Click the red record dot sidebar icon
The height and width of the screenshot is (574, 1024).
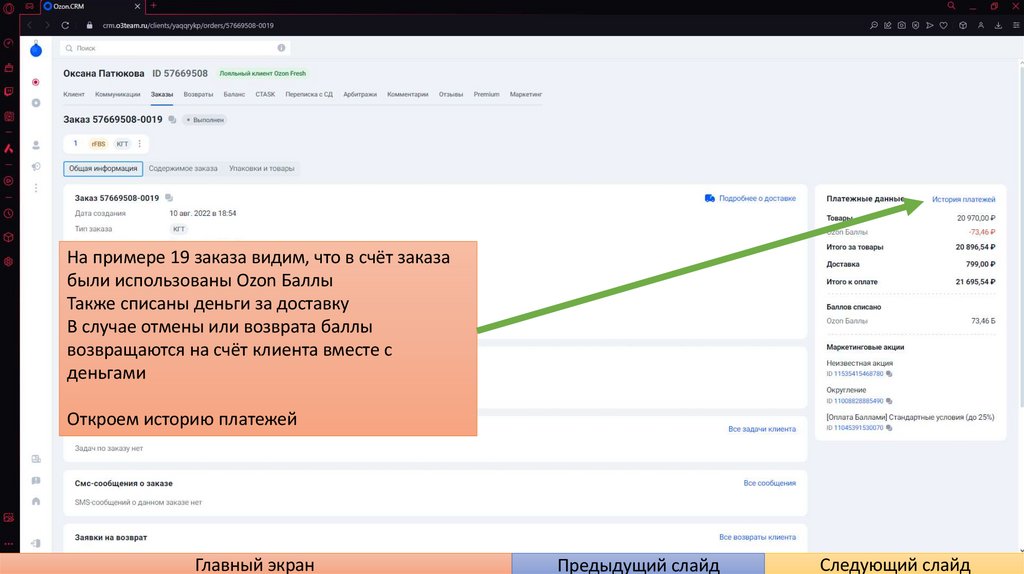tap(36, 82)
